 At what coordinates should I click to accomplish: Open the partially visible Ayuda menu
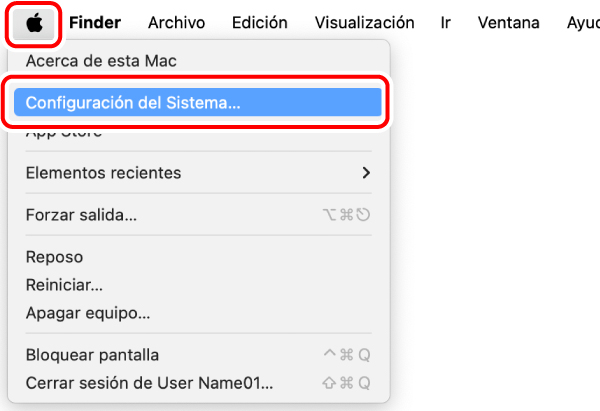point(582,22)
